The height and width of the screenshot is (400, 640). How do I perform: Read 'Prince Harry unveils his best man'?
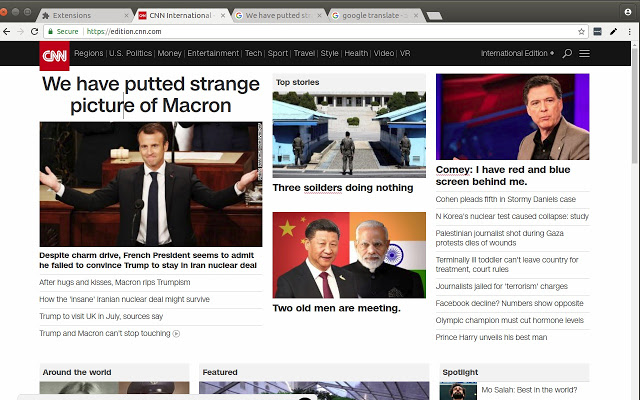click(x=491, y=337)
